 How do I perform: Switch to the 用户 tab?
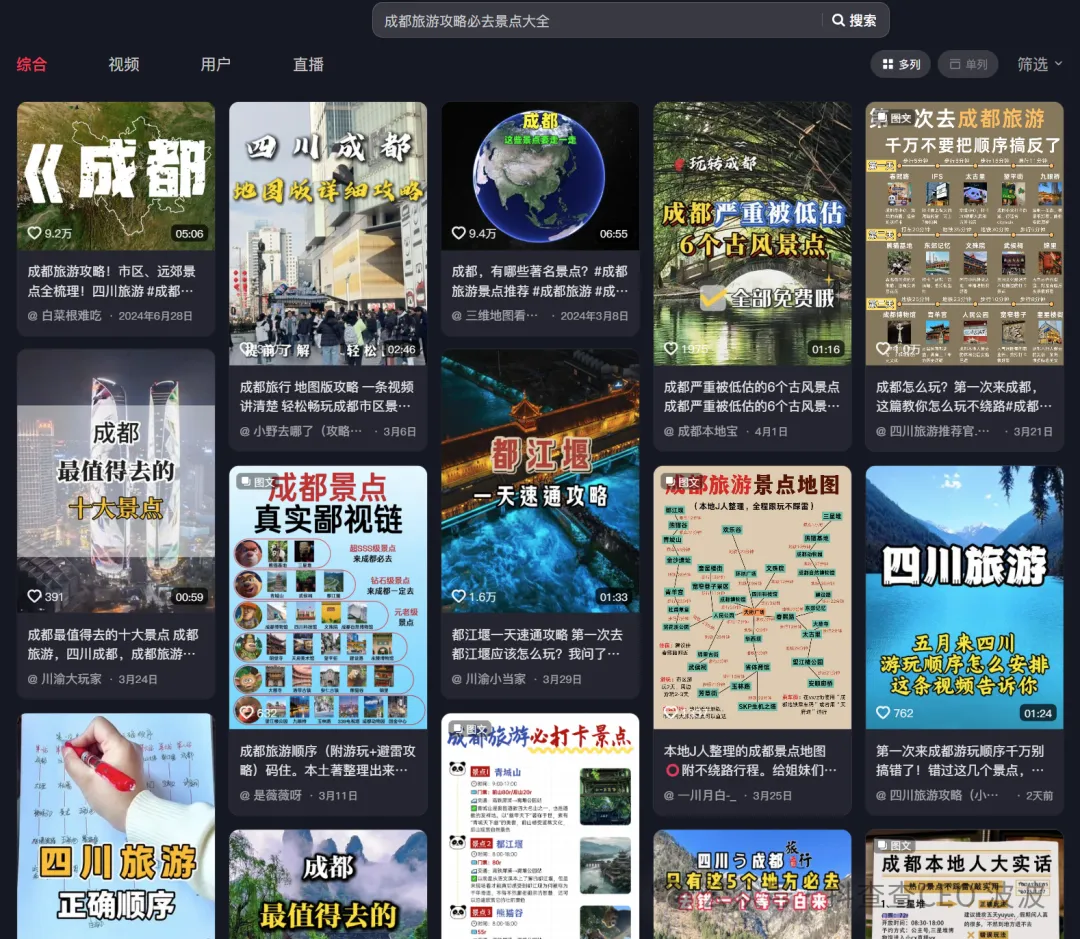[x=216, y=64]
